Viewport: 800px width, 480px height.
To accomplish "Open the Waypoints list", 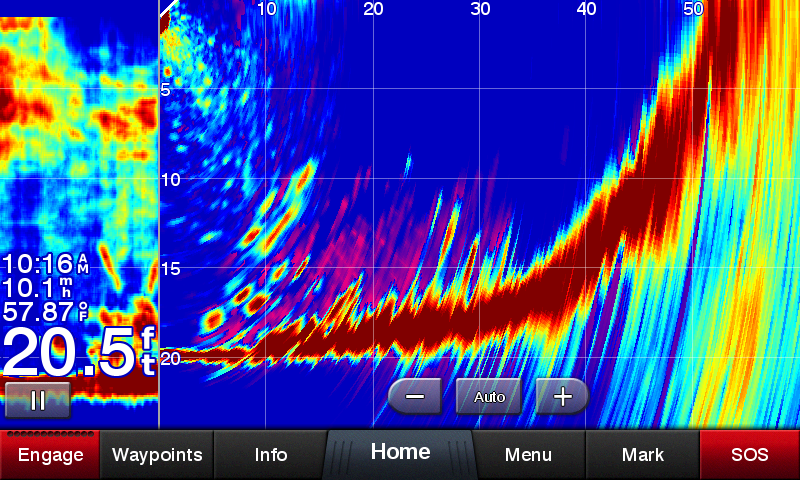I will (x=157, y=455).
